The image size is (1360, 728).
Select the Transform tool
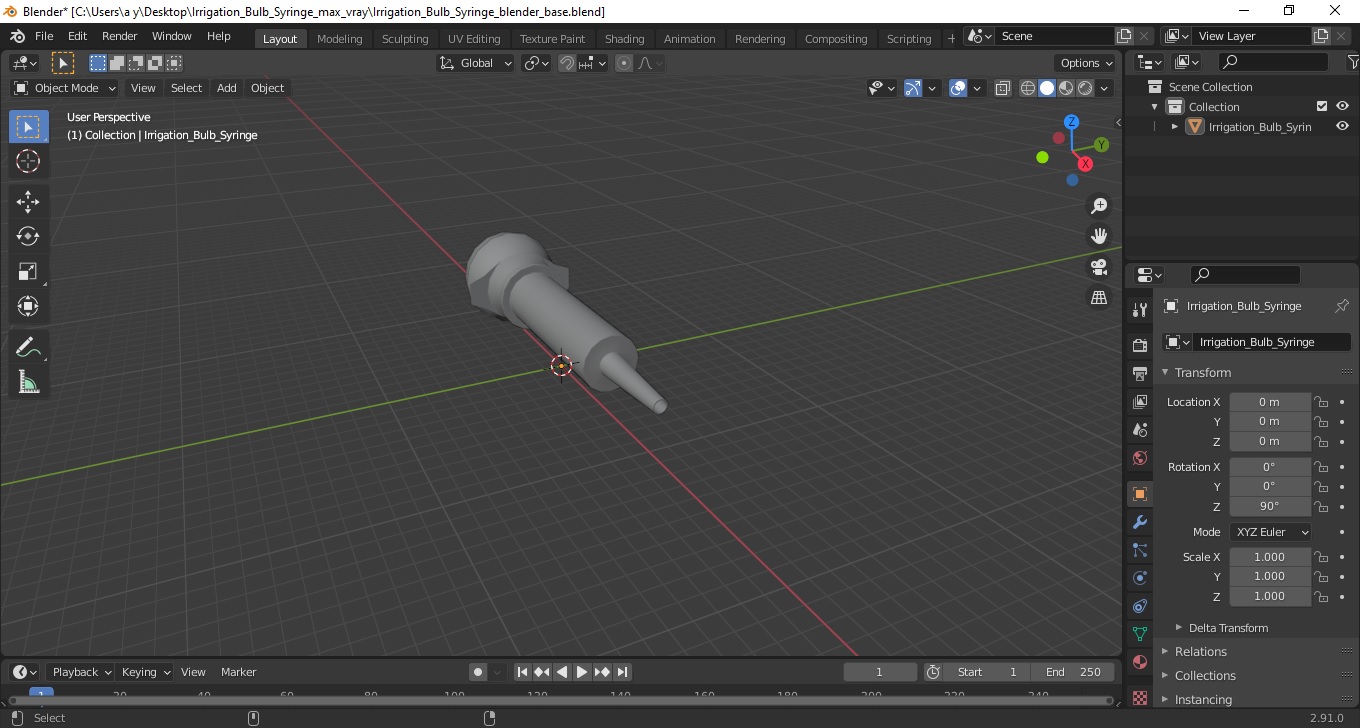point(28,306)
